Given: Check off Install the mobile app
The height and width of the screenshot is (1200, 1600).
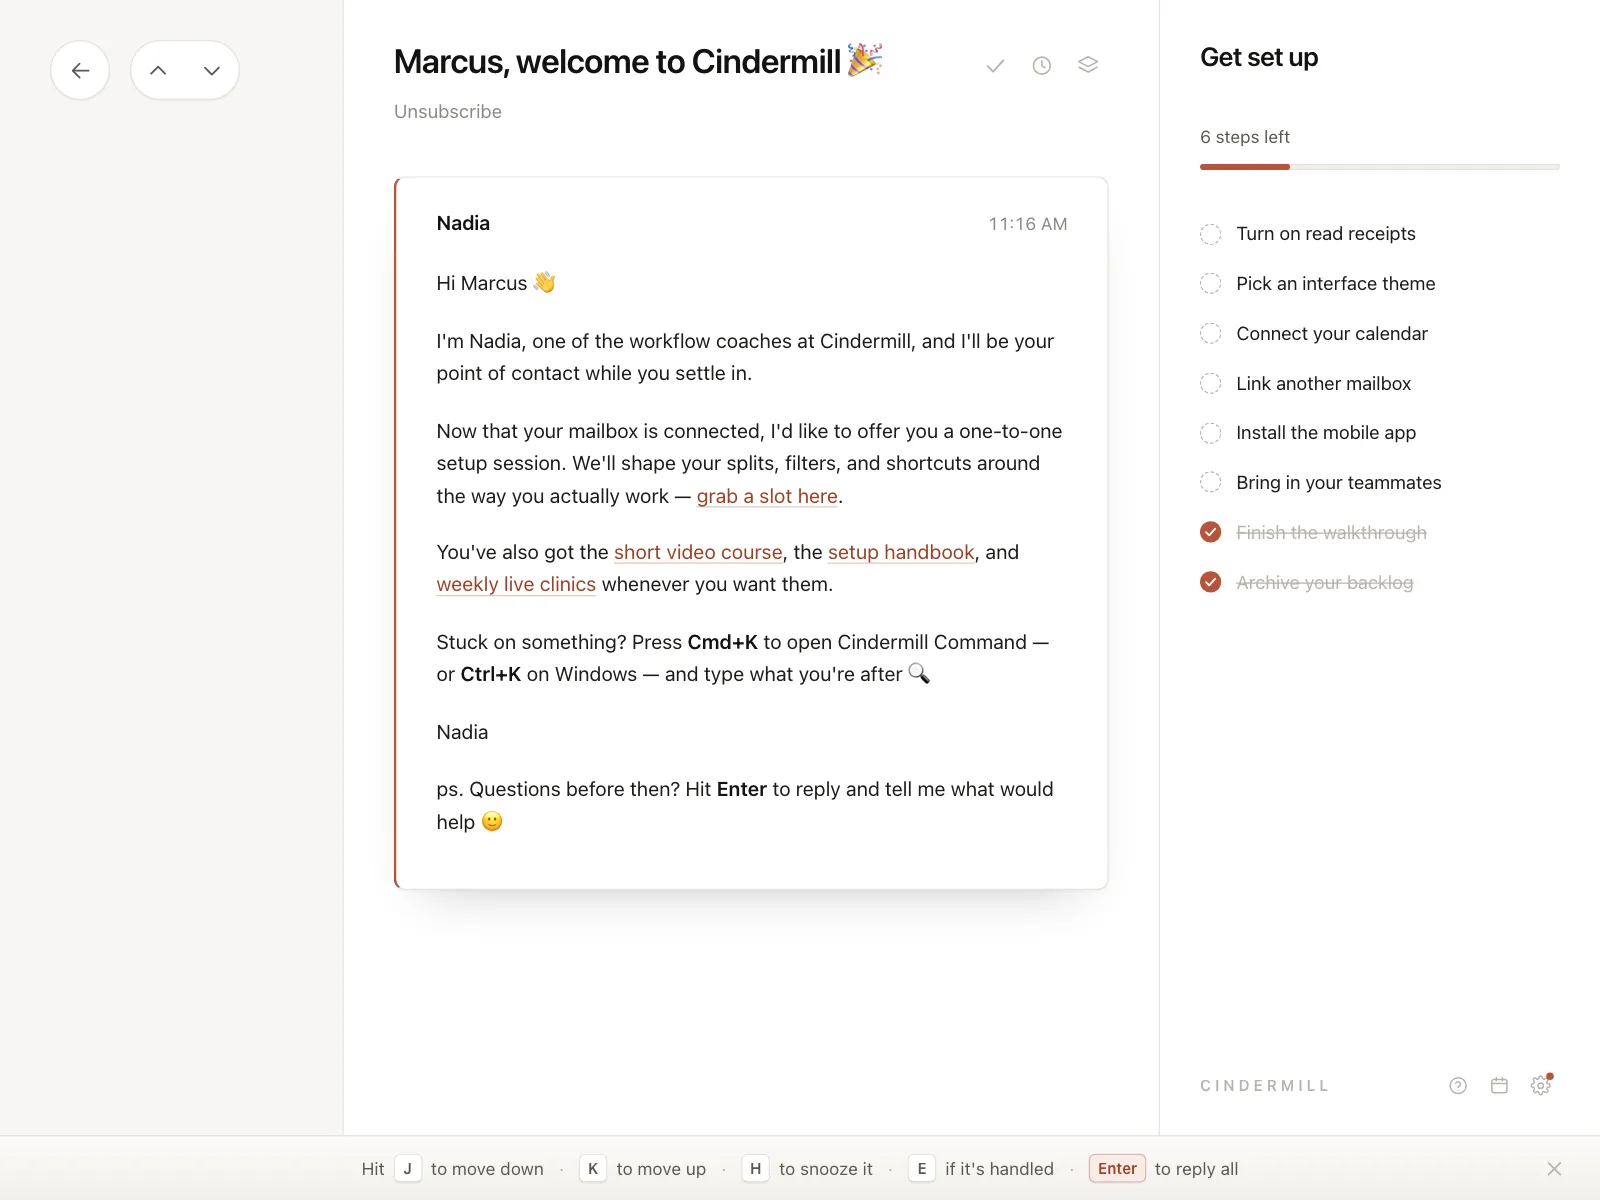Looking at the screenshot, I should (x=1210, y=433).
